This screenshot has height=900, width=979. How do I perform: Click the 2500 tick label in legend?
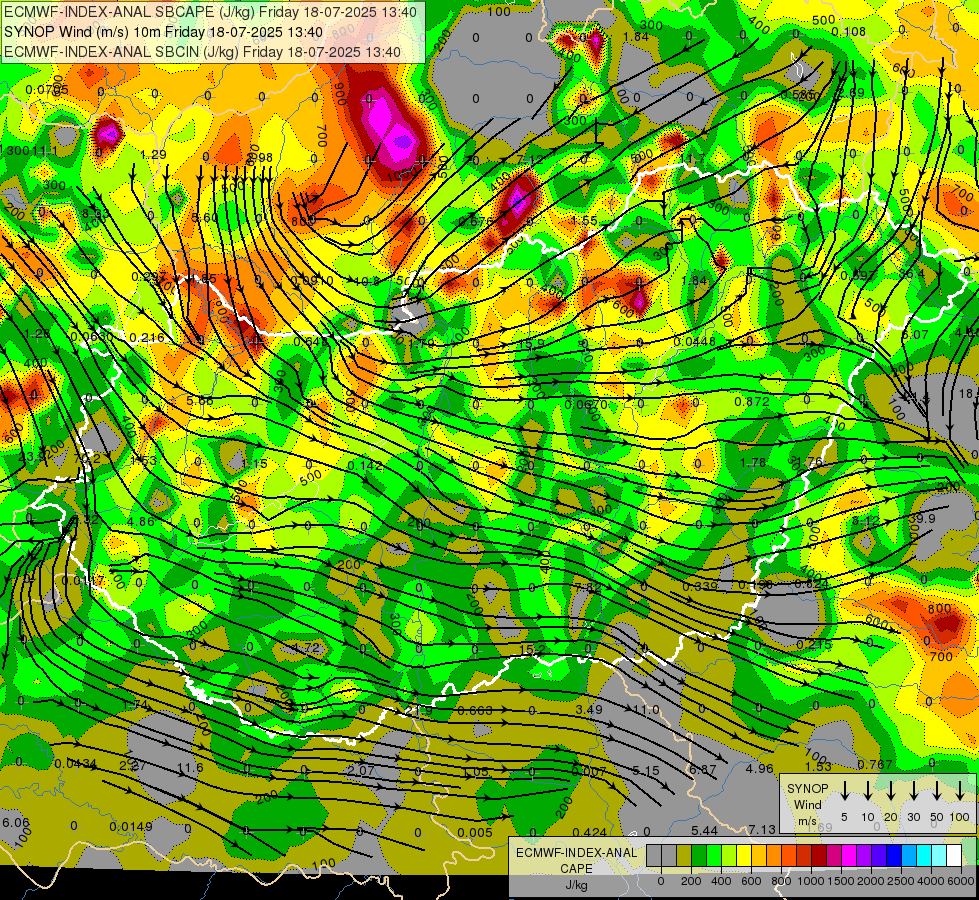click(x=901, y=881)
